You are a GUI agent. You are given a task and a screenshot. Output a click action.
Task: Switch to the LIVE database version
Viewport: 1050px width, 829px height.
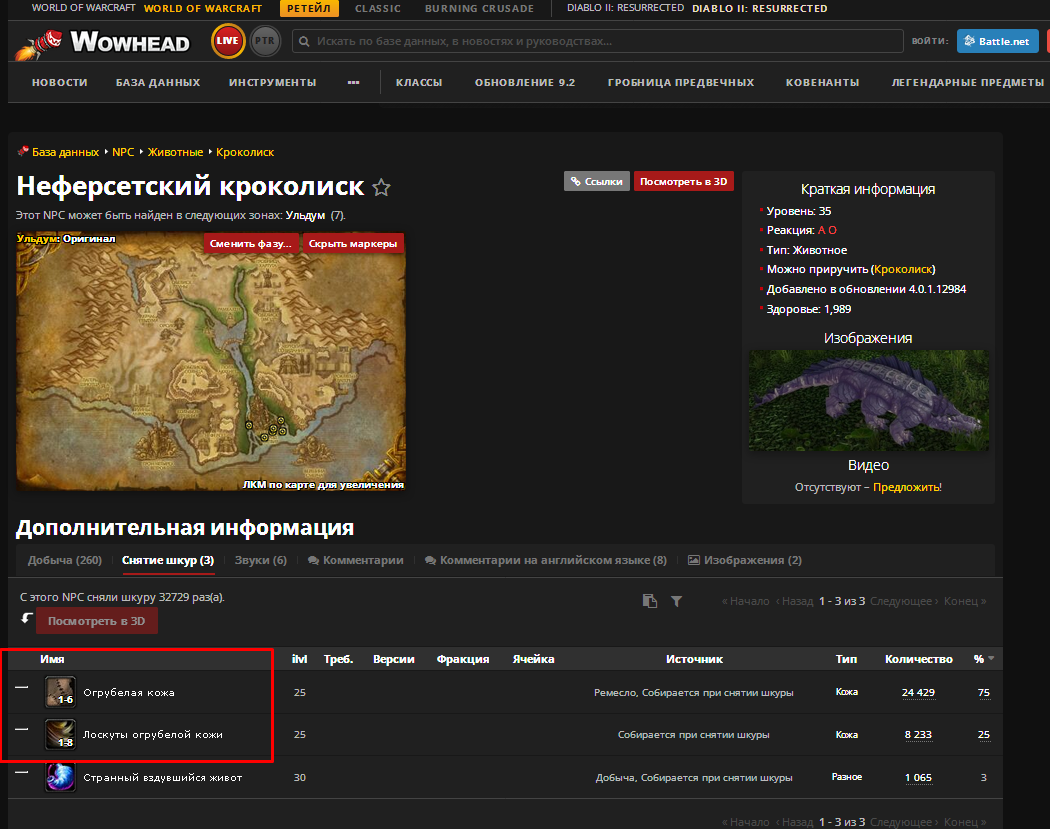[x=228, y=42]
